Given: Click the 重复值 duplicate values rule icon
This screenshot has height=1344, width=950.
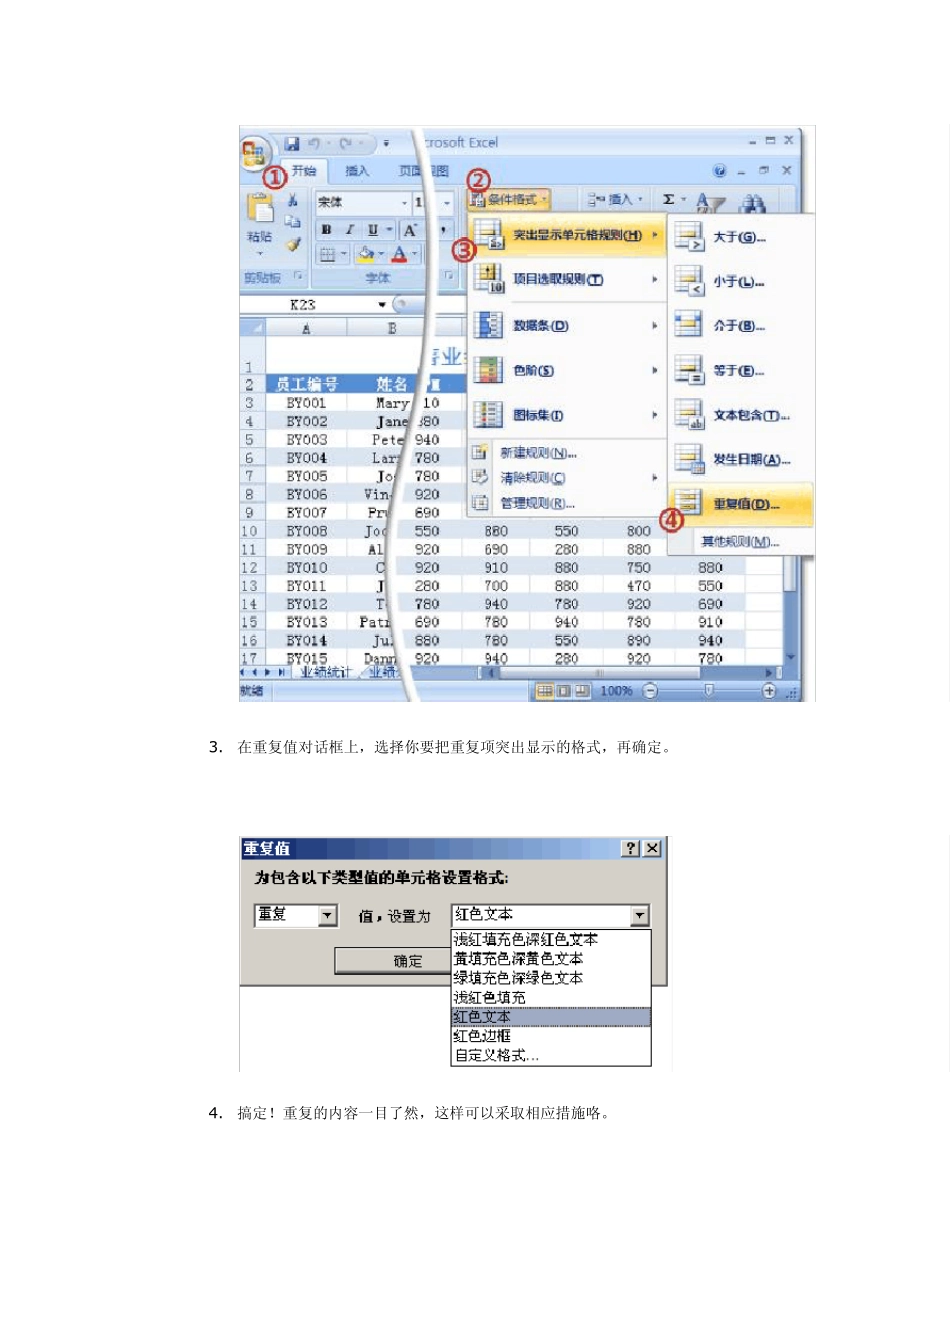Looking at the screenshot, I should (689, 503).
